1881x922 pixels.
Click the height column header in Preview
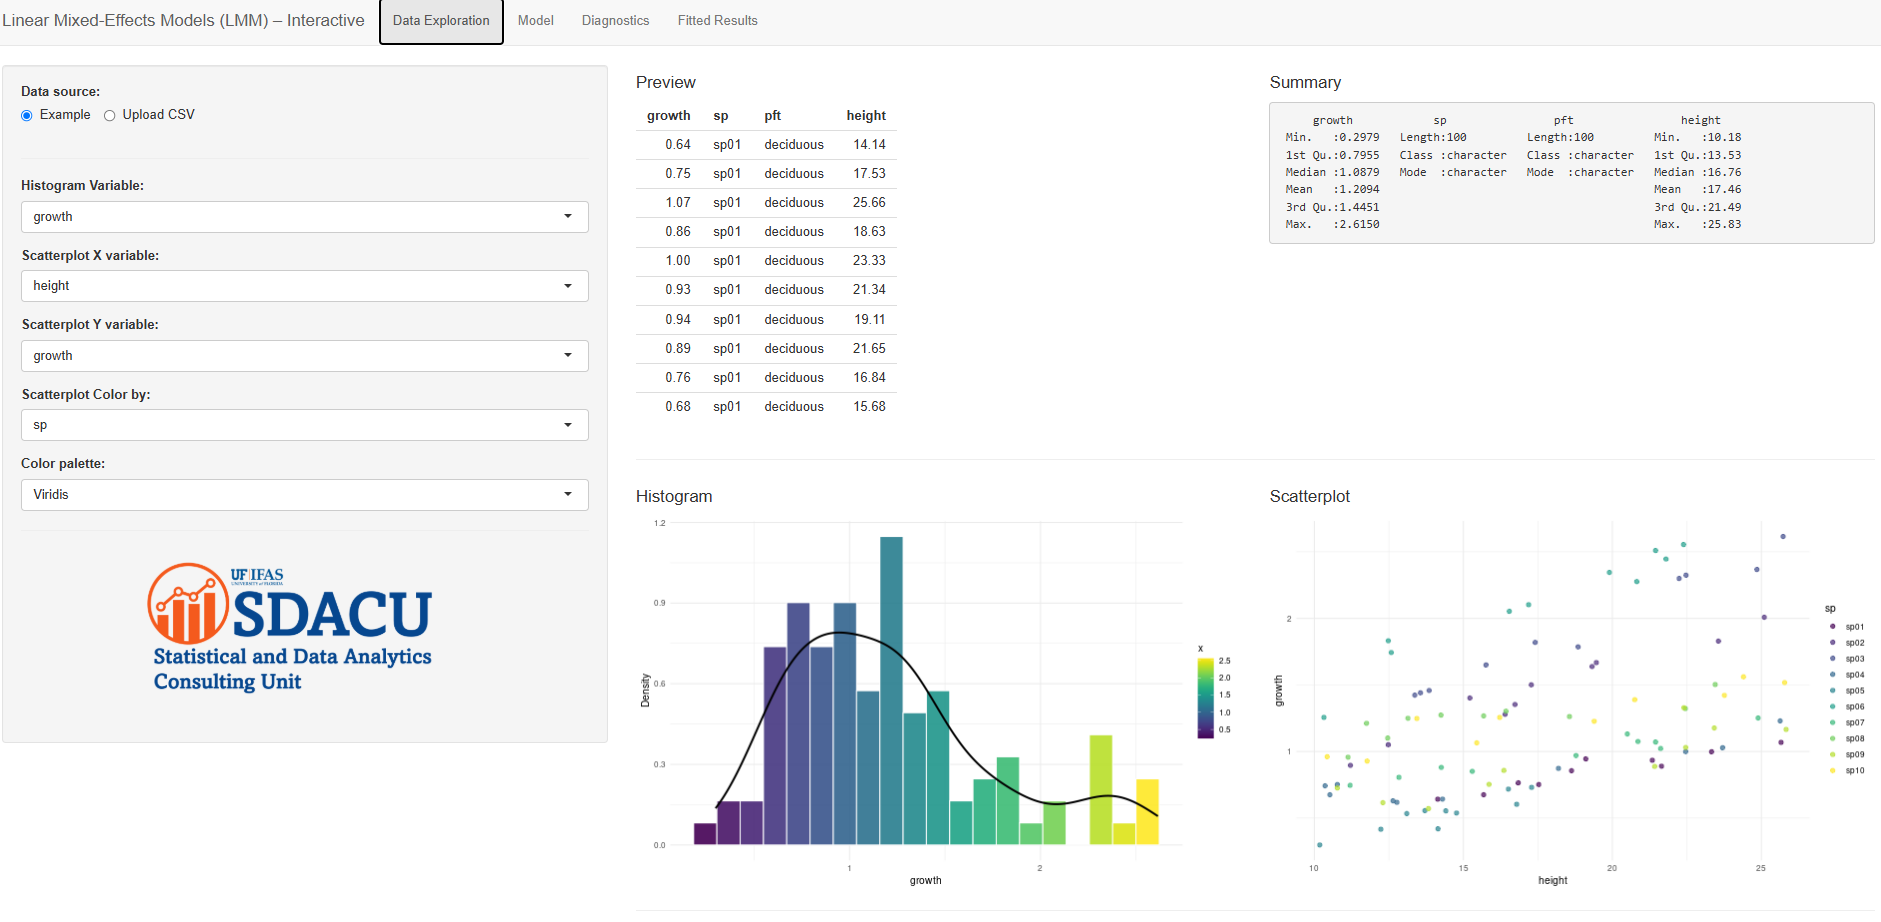click(866, 115)
